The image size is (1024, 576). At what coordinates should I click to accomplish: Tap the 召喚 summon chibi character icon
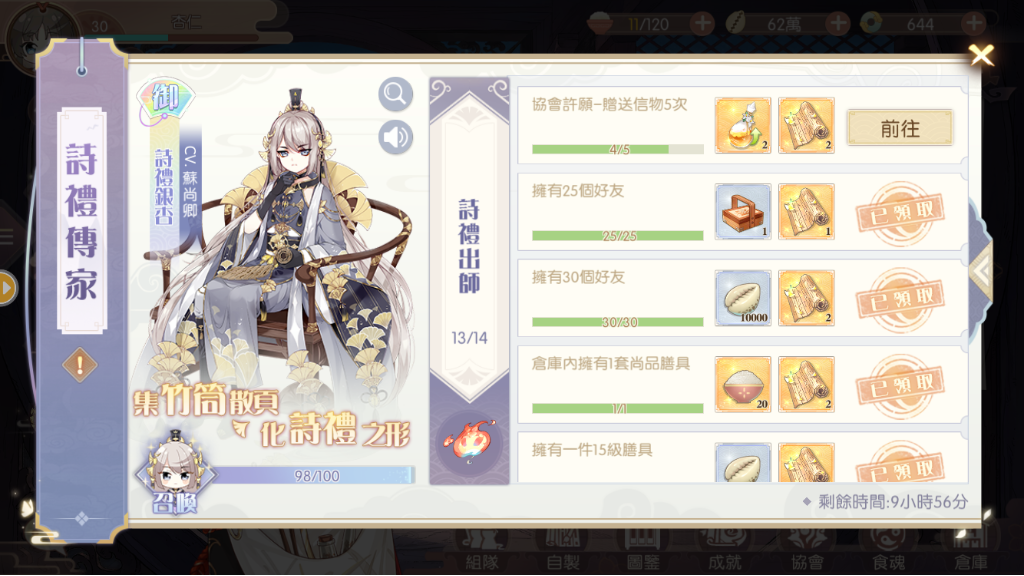(175, 473)
